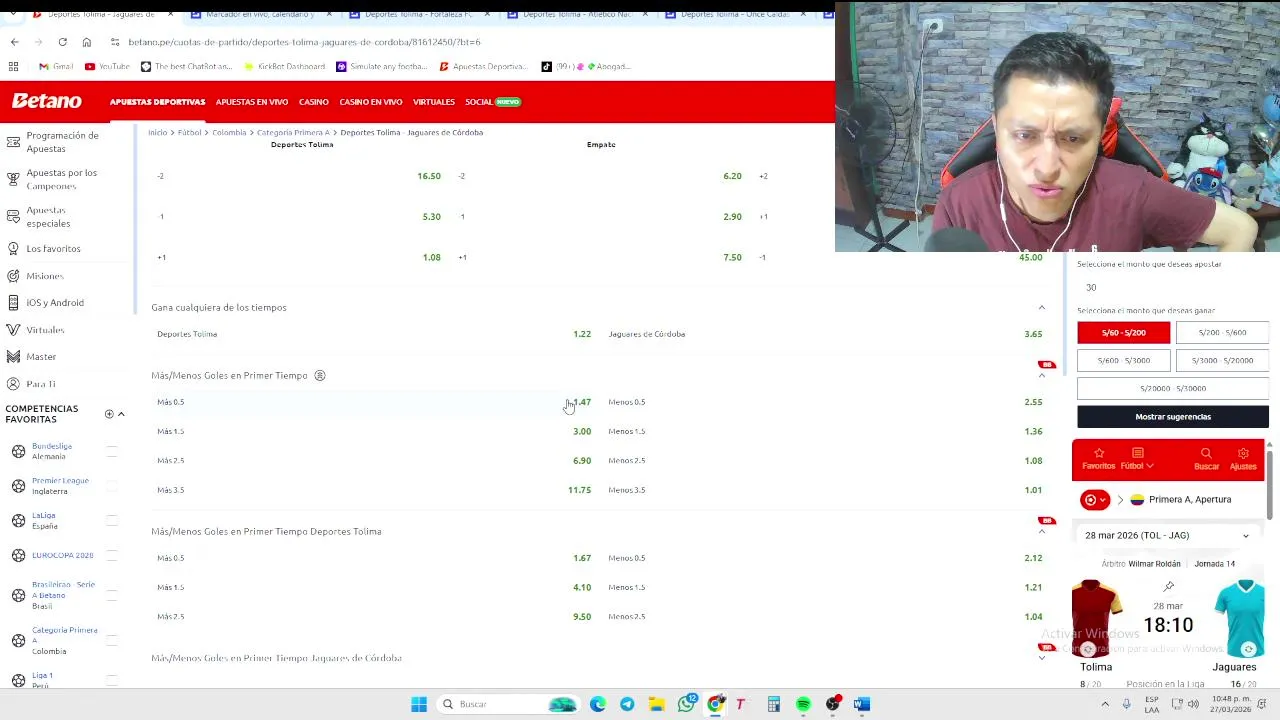Show hidden system tray icons

[1105, 704]
